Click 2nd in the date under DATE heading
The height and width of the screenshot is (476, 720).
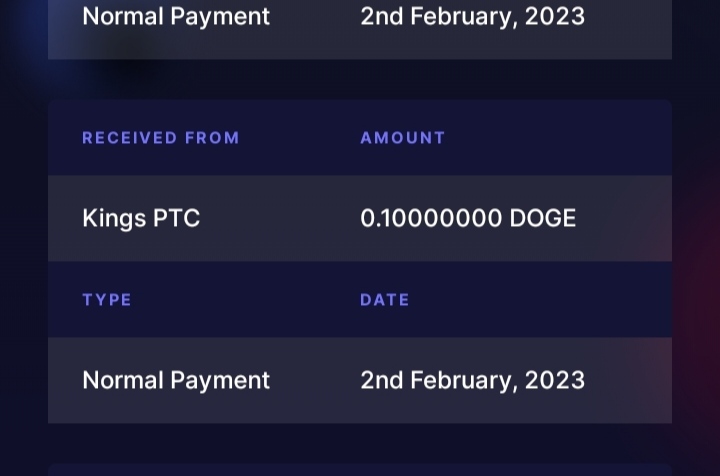coord(382,380)
